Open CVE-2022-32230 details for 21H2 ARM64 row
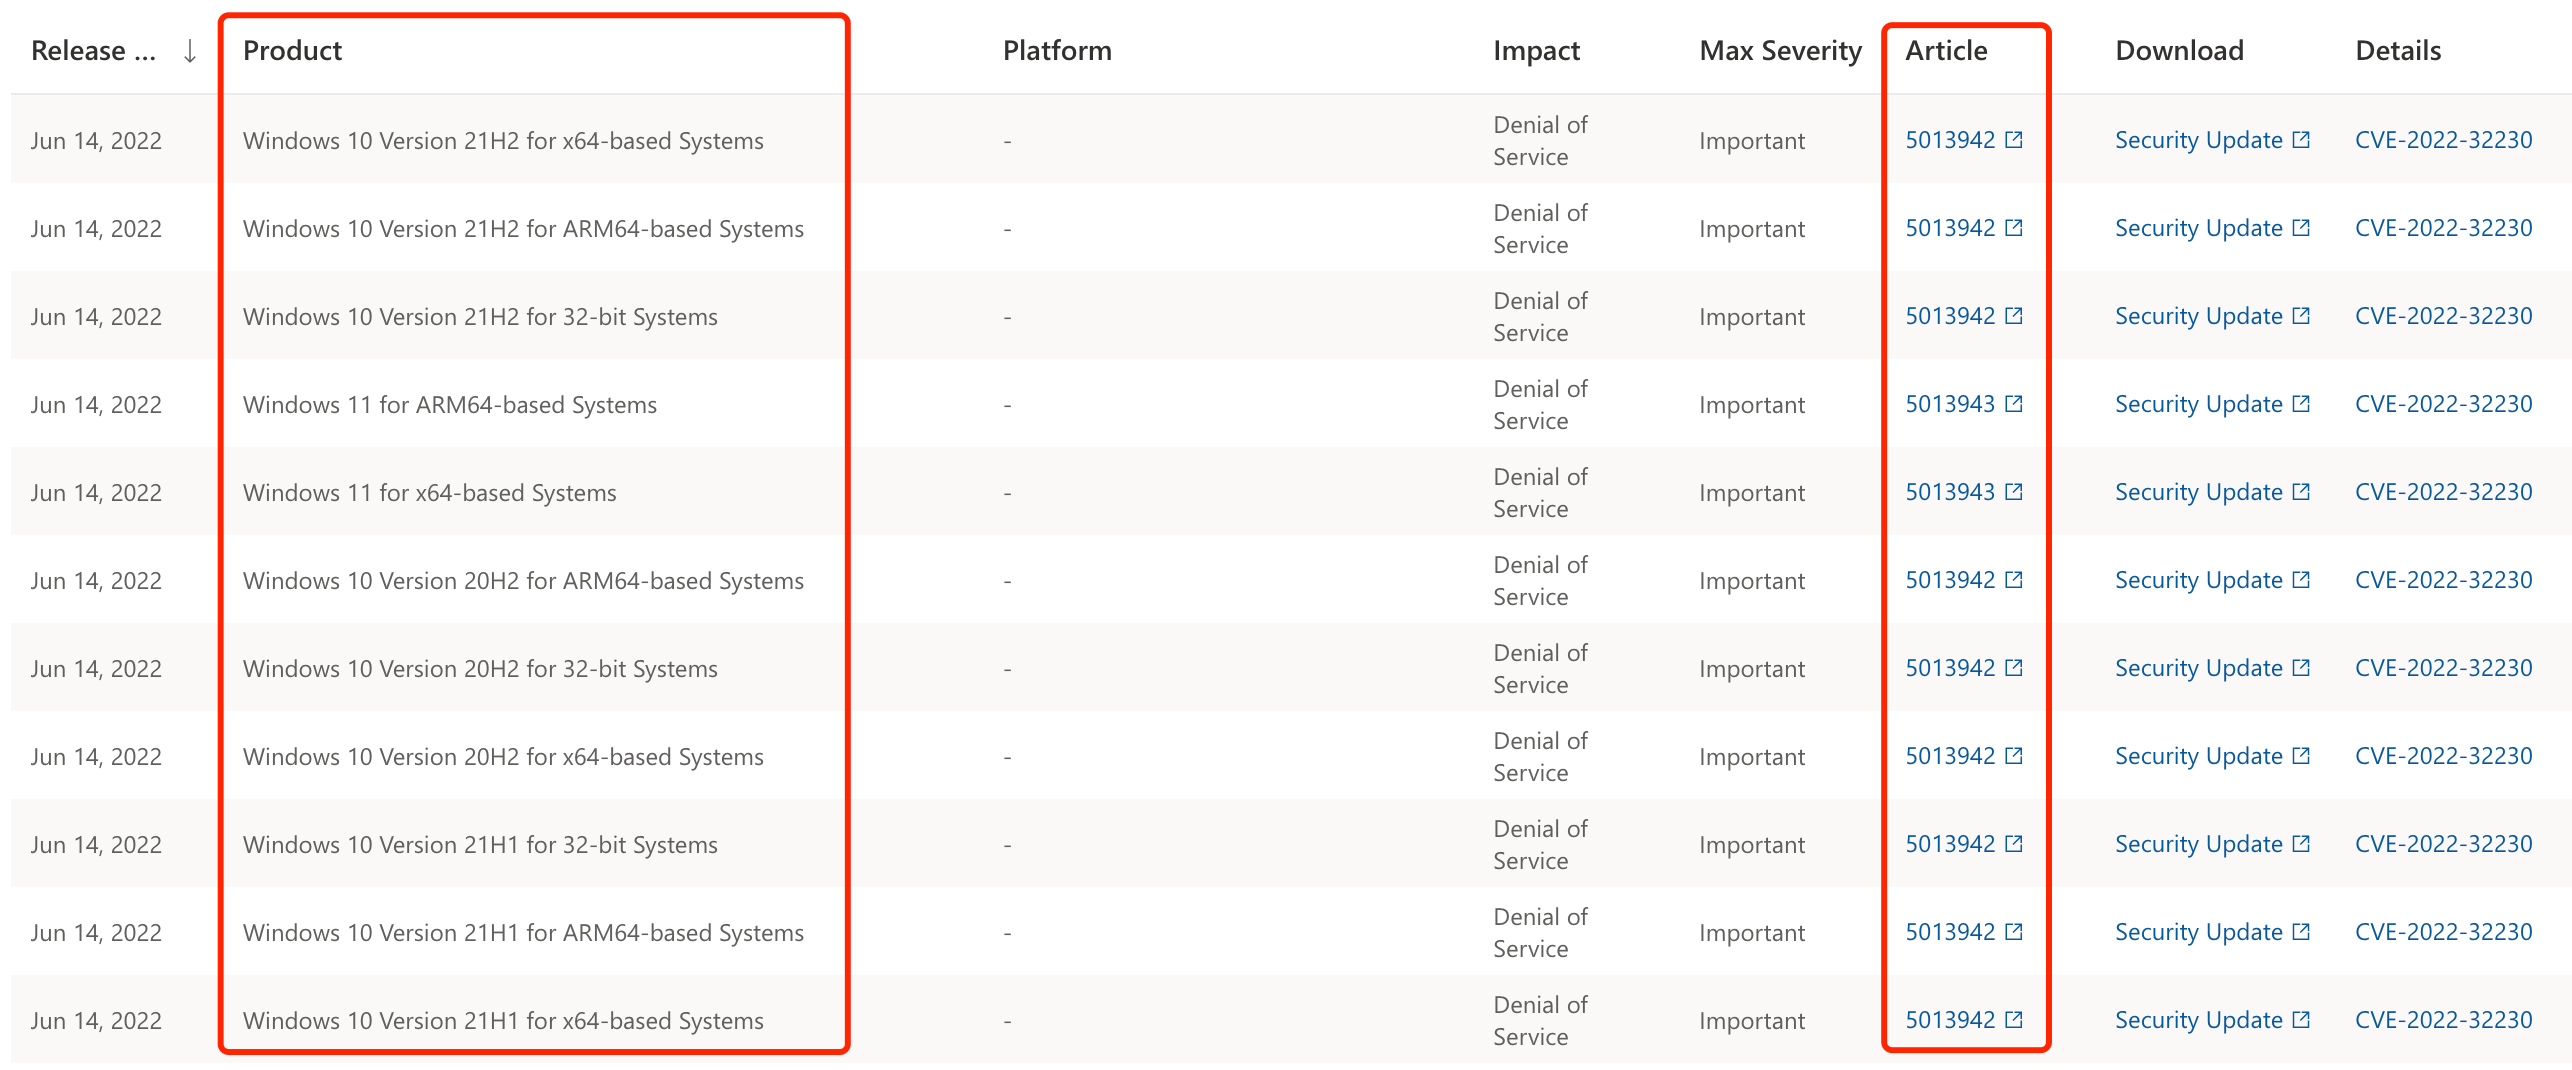Screen dimensions: 2572x1070 tap(2443, 228)
